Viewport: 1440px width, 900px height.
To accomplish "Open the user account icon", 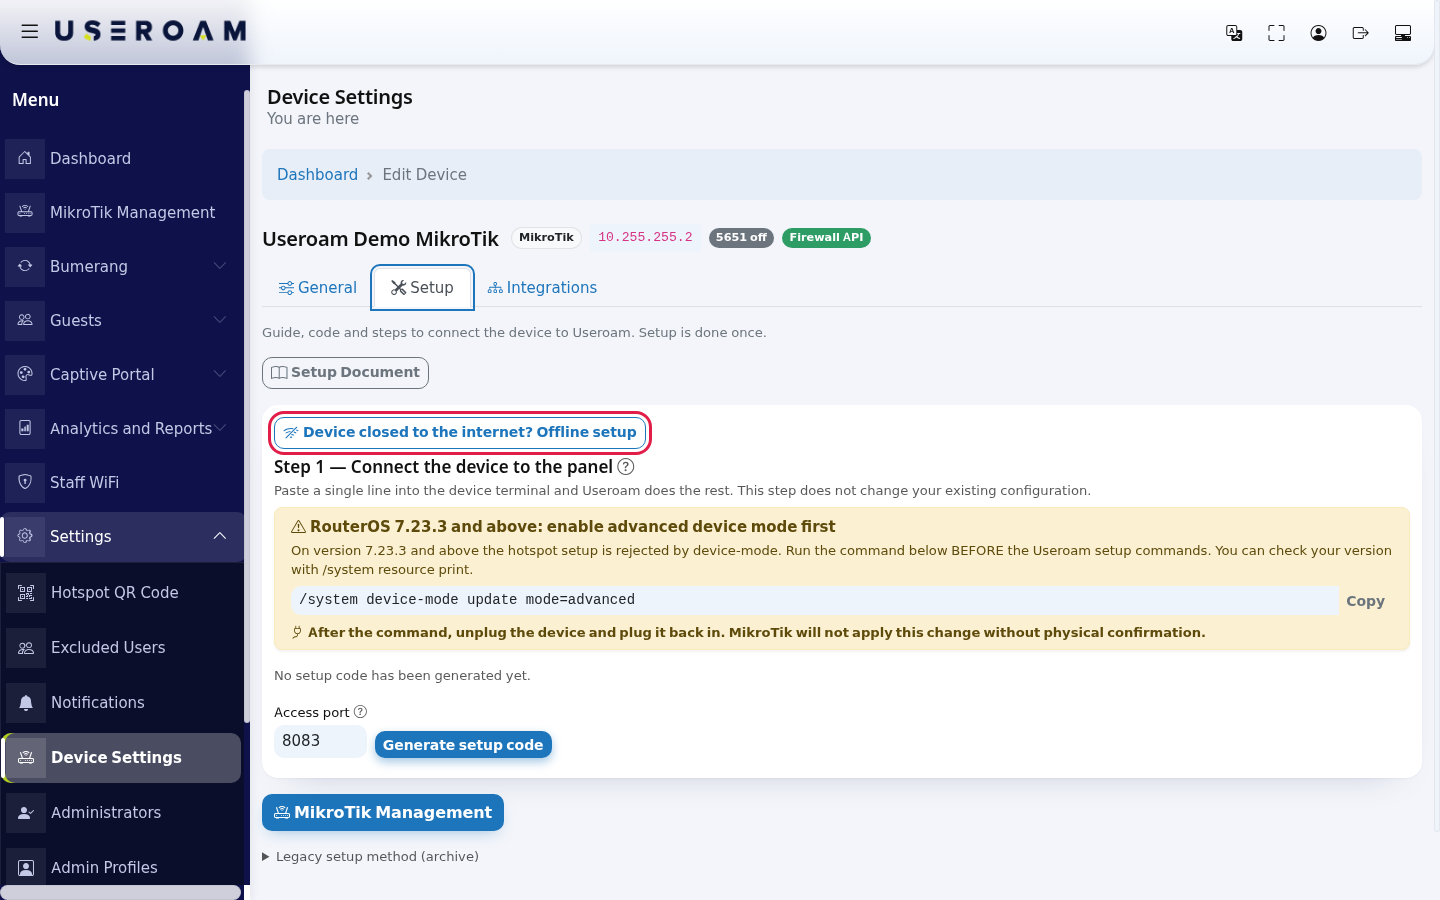I will pos(1318,33).
